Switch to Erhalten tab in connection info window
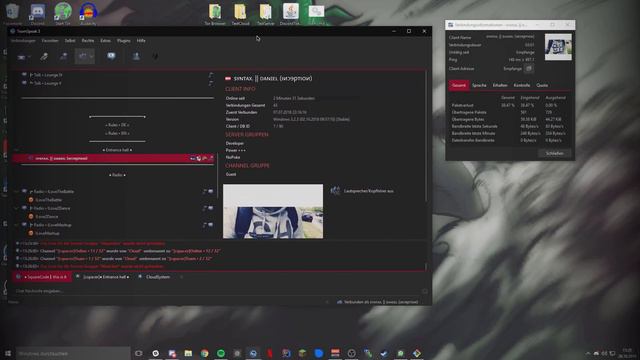This screenshot has width=640, height=360. pos(500,85)
